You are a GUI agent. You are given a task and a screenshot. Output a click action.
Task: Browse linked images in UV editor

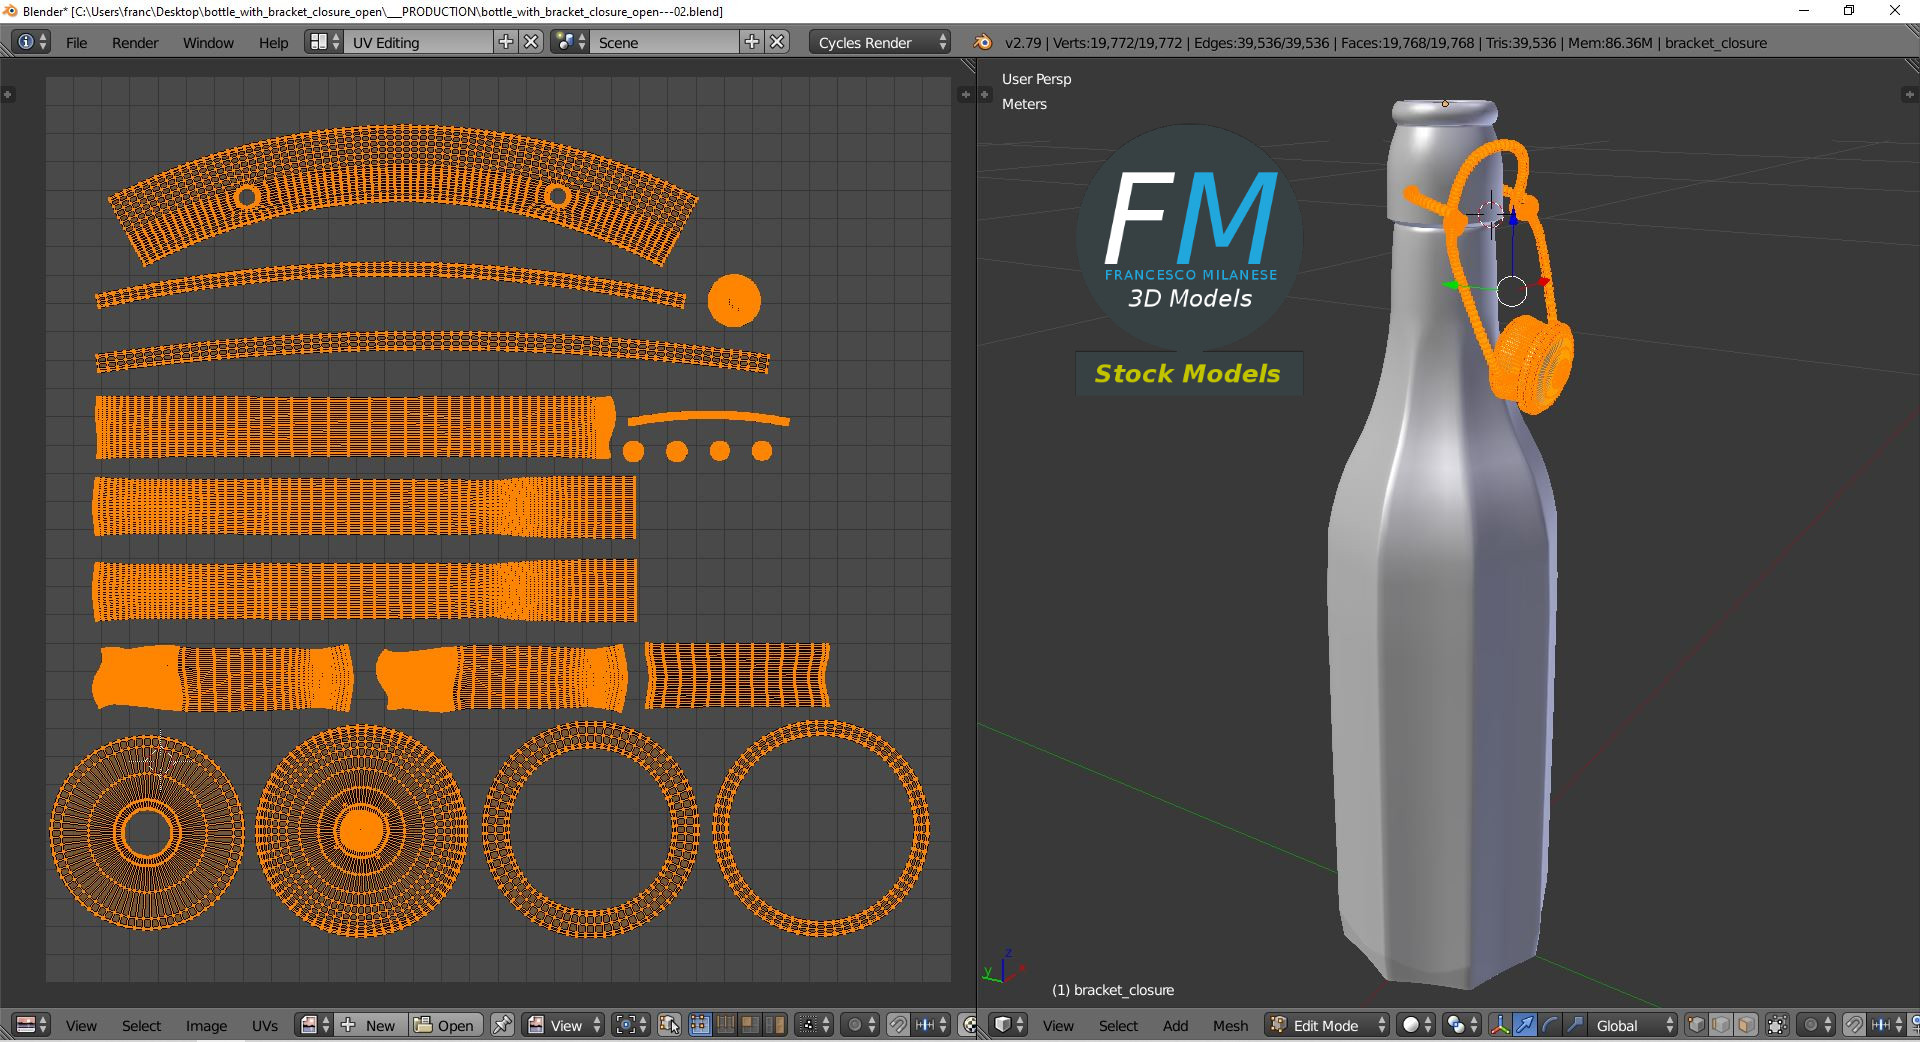[314, 1025]
